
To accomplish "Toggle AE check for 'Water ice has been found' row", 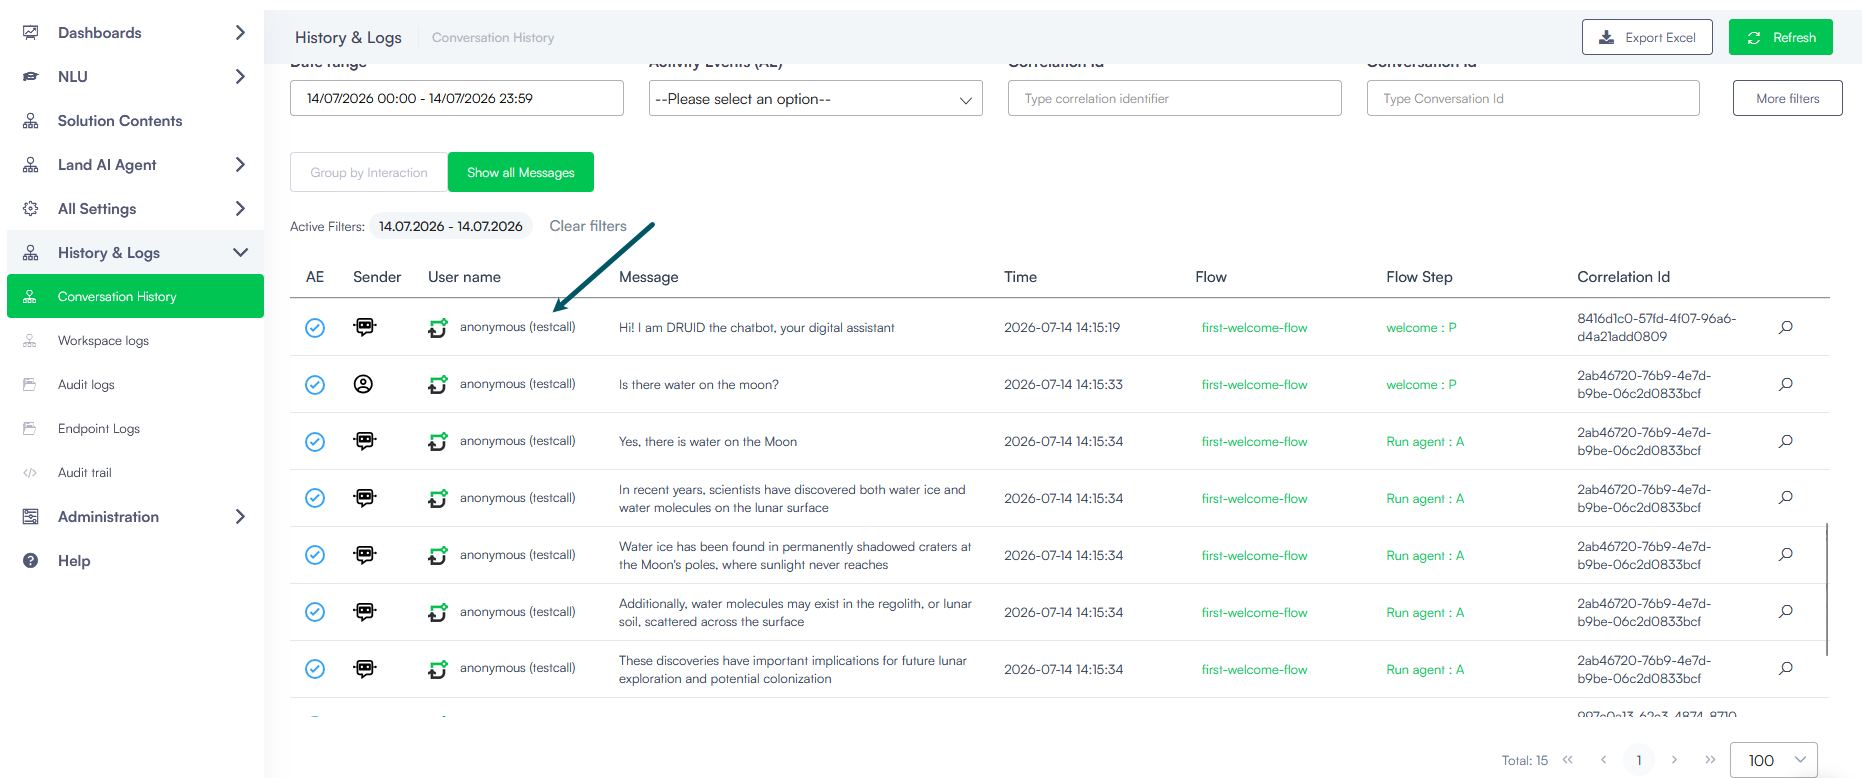I will (315, 555).
